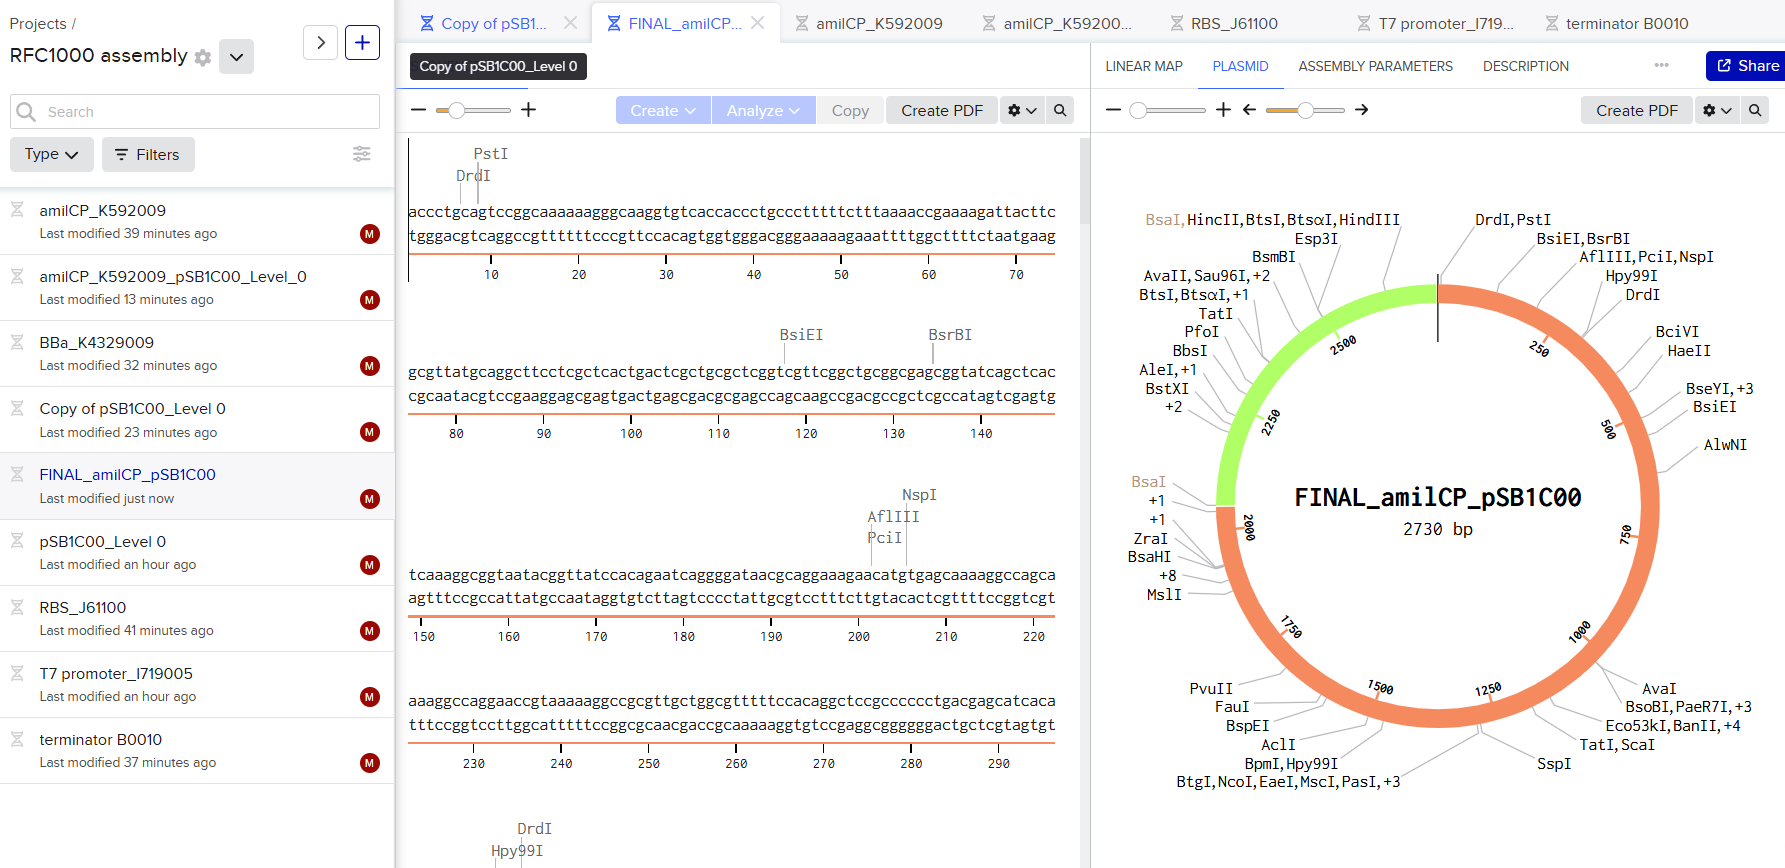This screenshot has height=868, width=1785.
Task: Open RFC1000 assembly project settings gear
Action: (203, 57)
